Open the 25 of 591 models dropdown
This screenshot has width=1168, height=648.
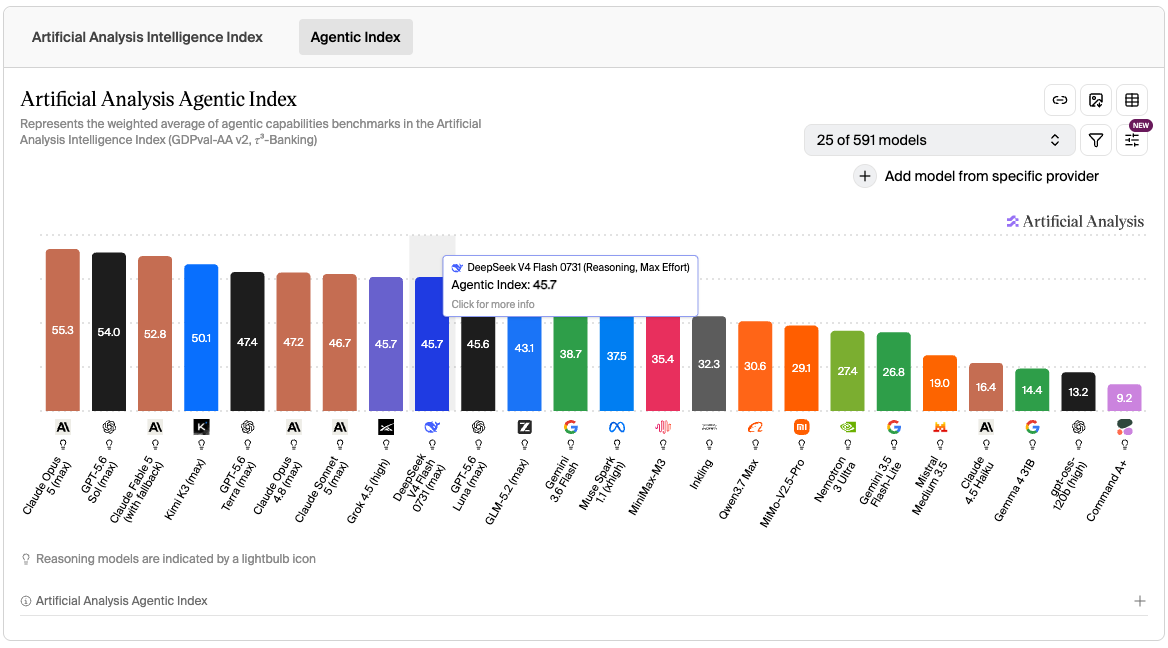[x=939, y=140]
